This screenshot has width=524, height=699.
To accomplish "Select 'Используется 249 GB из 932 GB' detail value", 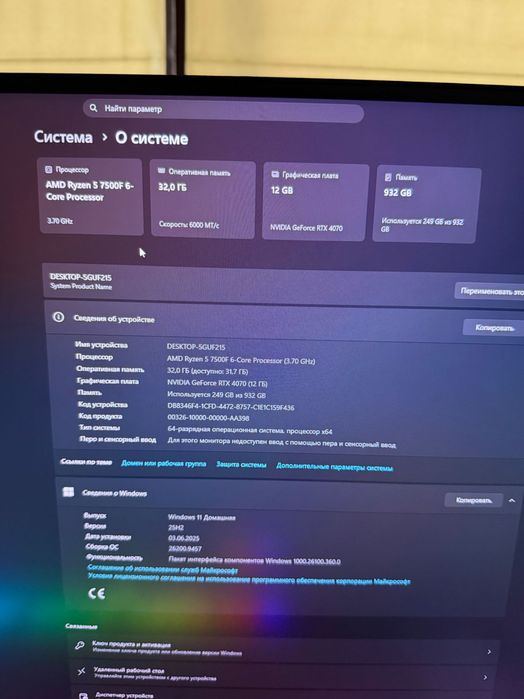I will [x=216, y=395].
